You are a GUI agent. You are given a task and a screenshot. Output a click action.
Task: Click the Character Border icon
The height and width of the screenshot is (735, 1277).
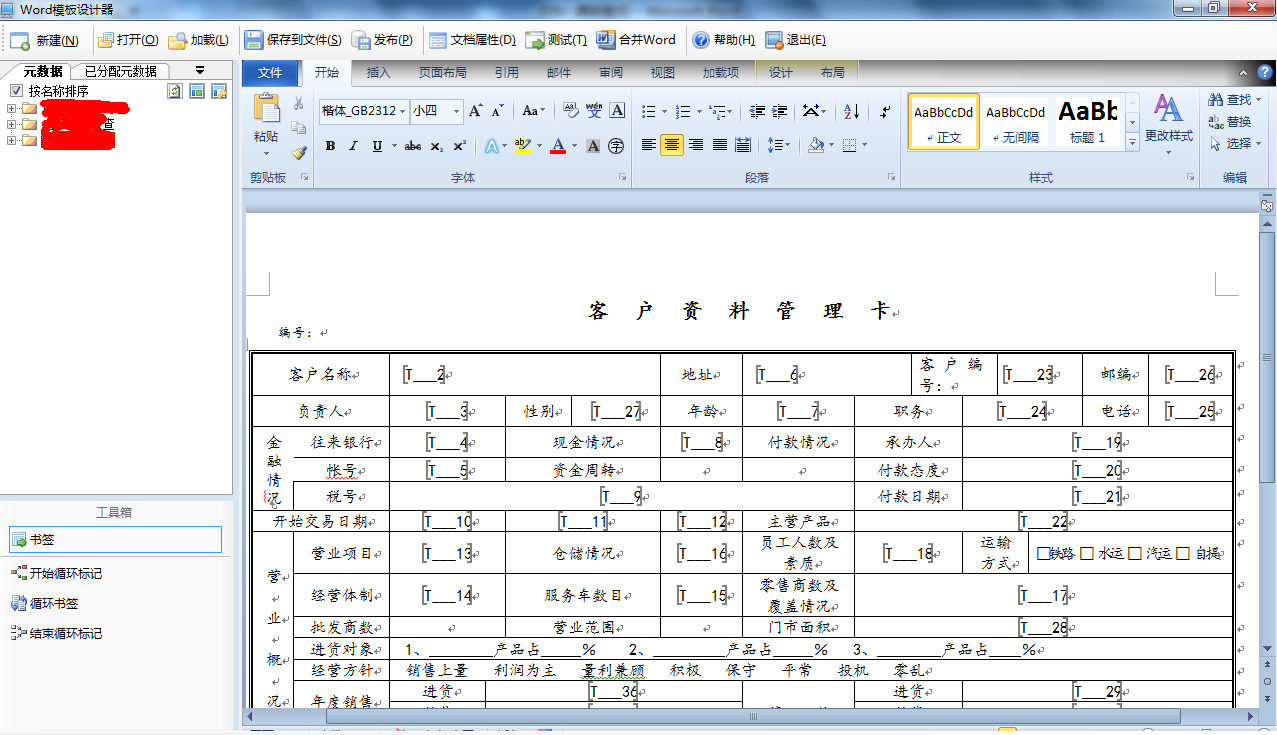[x=617, y=111]
